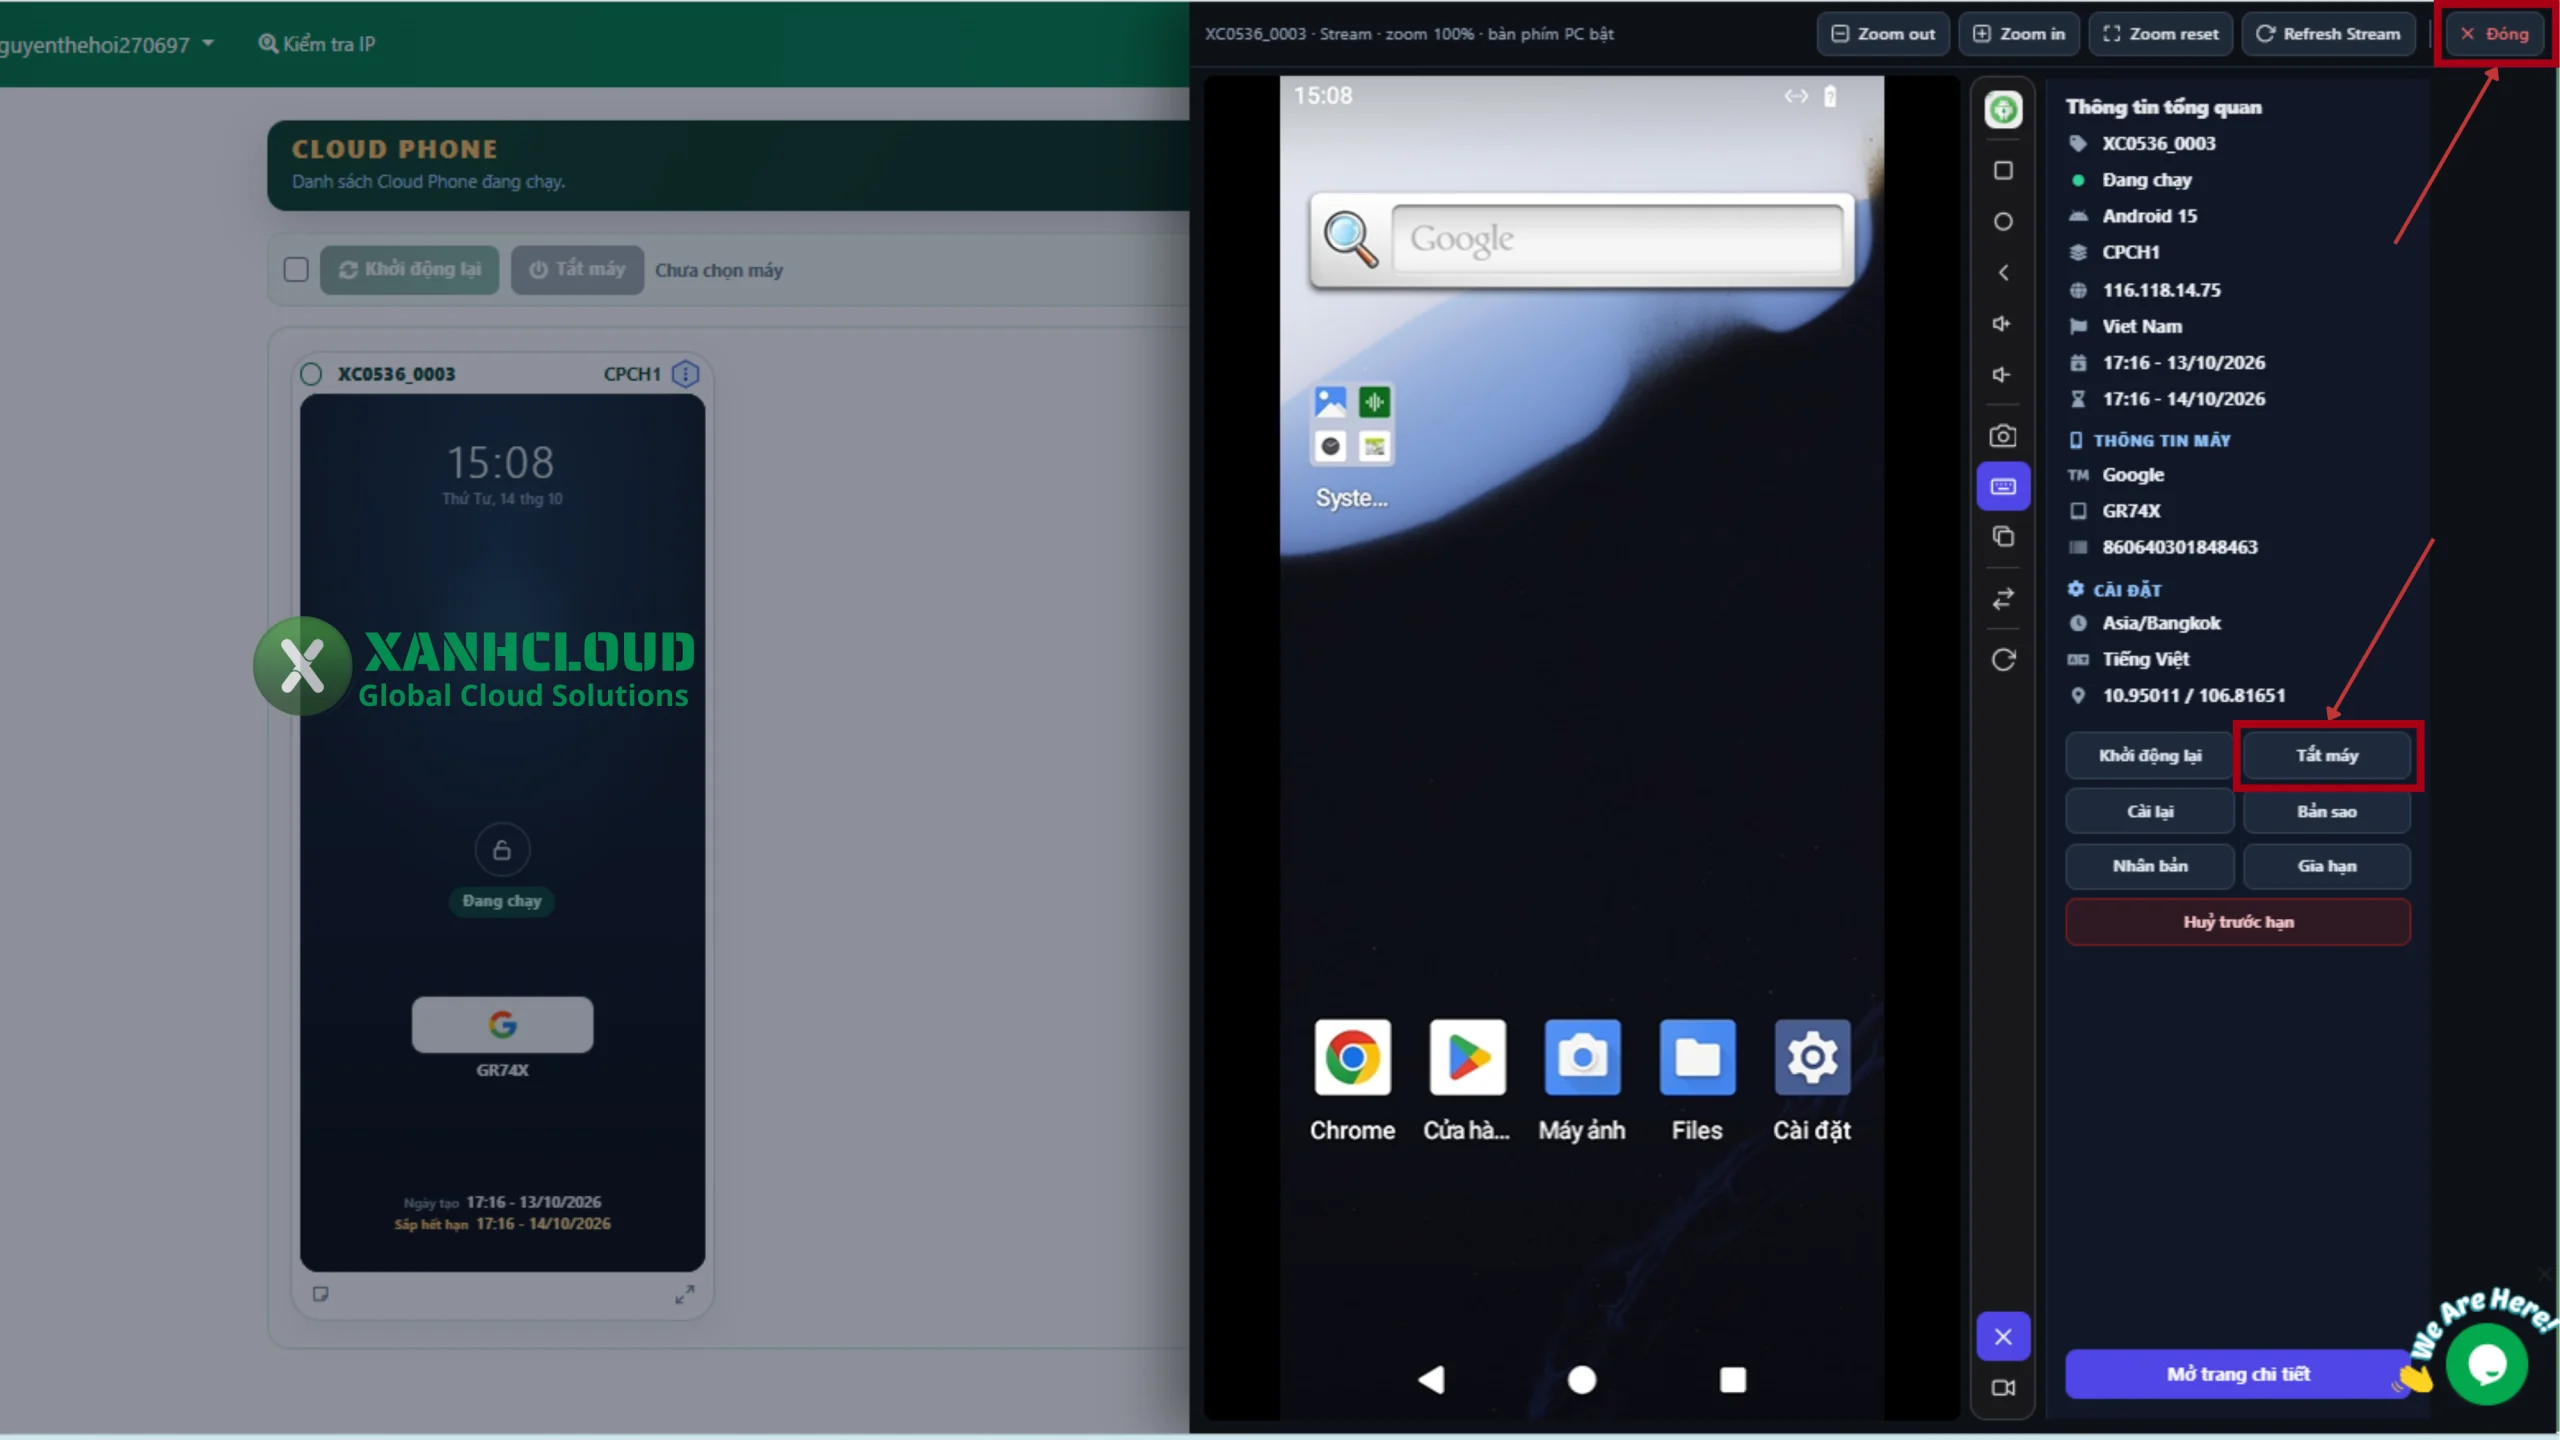Click the green XanhCloud logo icon in sidebar

pyautogui.click(x=2003, y=110)
